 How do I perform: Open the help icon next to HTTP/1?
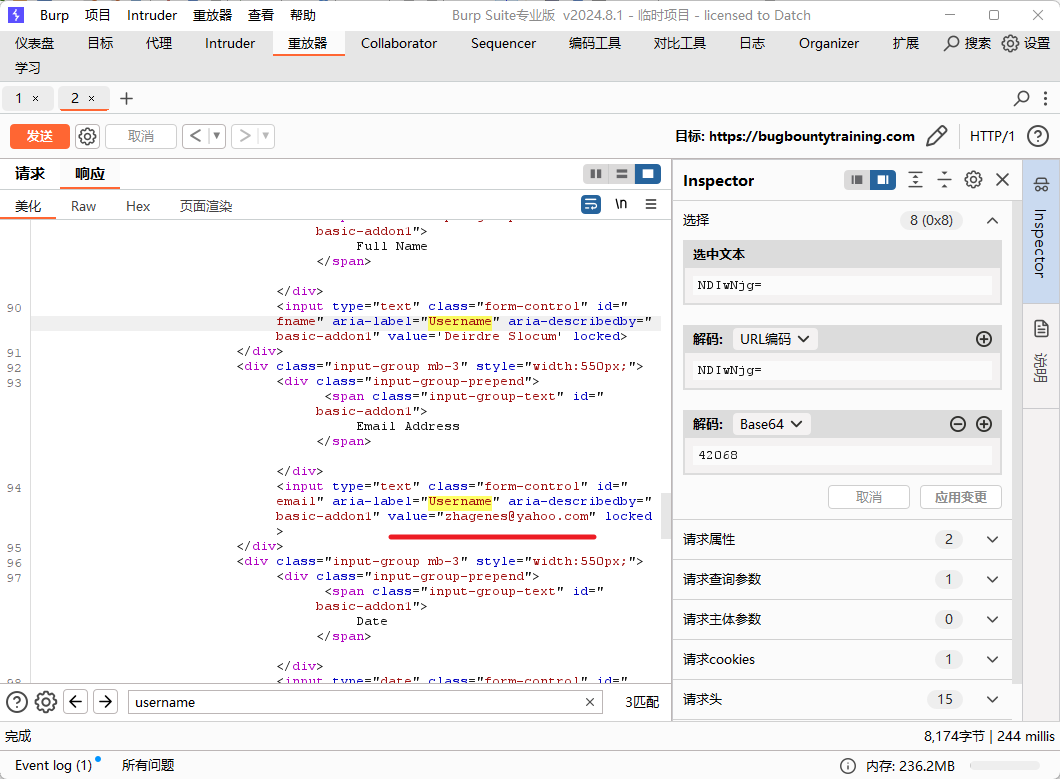tap(1038, 136)
